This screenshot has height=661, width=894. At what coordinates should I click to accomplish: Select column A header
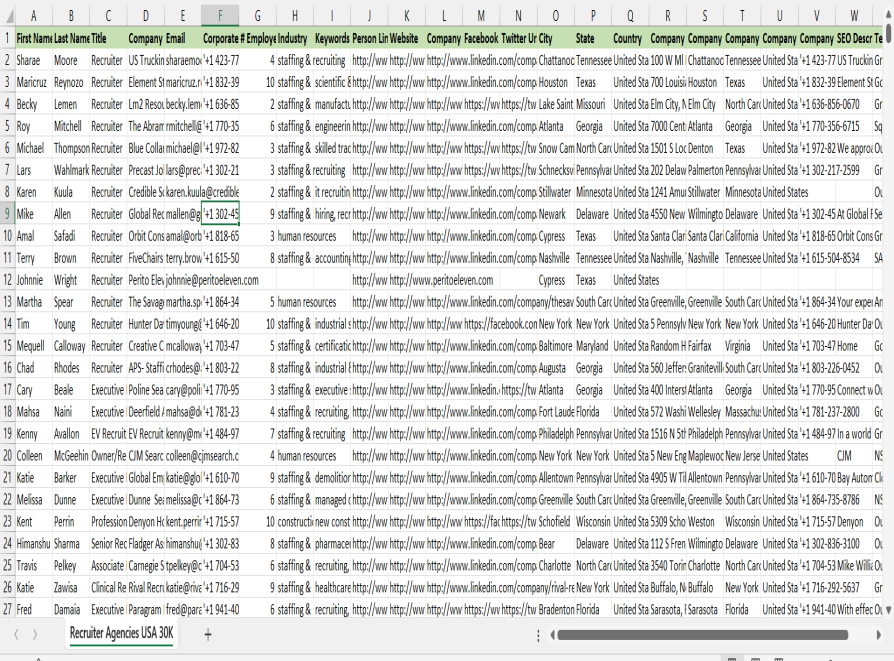click(34, 16)
